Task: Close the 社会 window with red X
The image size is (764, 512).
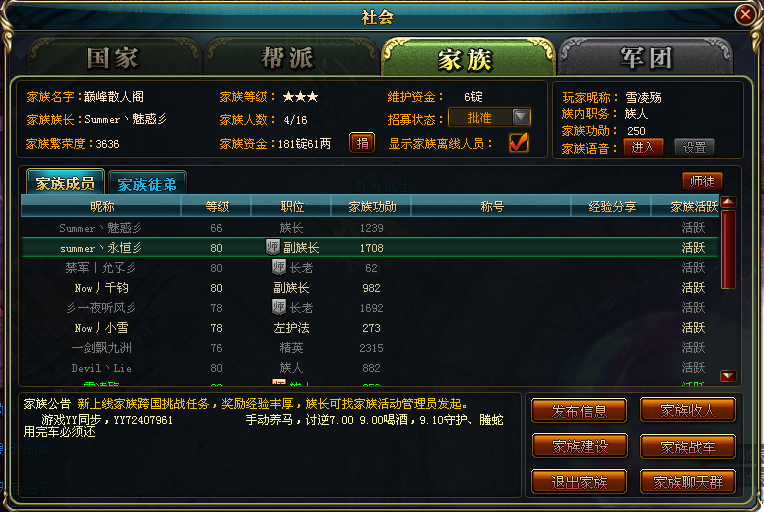Action: click(745, 15)
